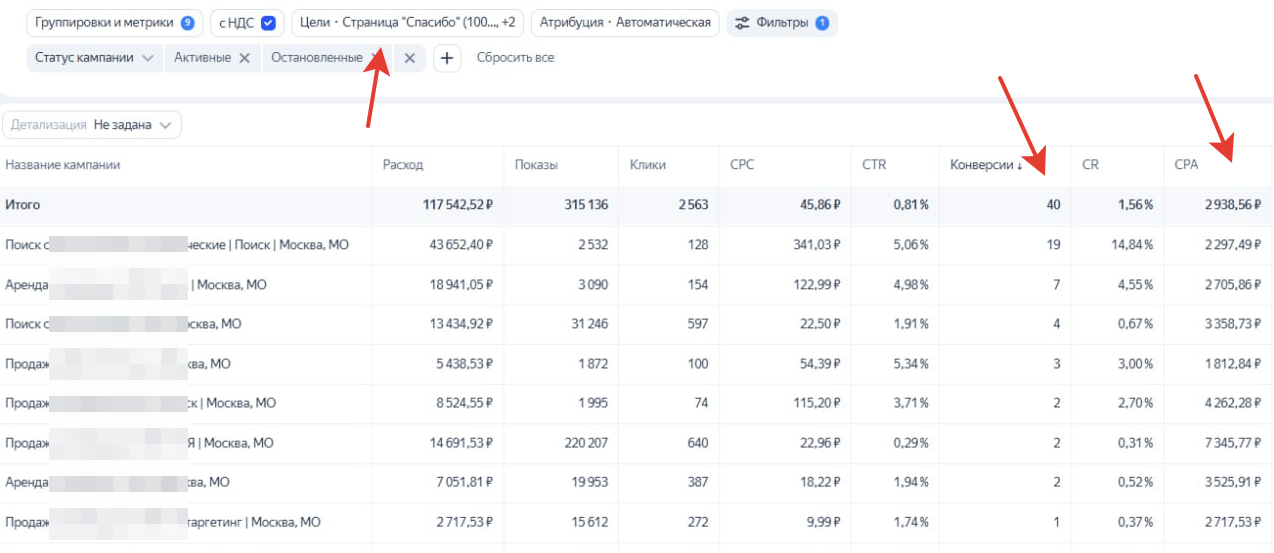
Task: Click conversions value 19
Action: (1053, 245)
